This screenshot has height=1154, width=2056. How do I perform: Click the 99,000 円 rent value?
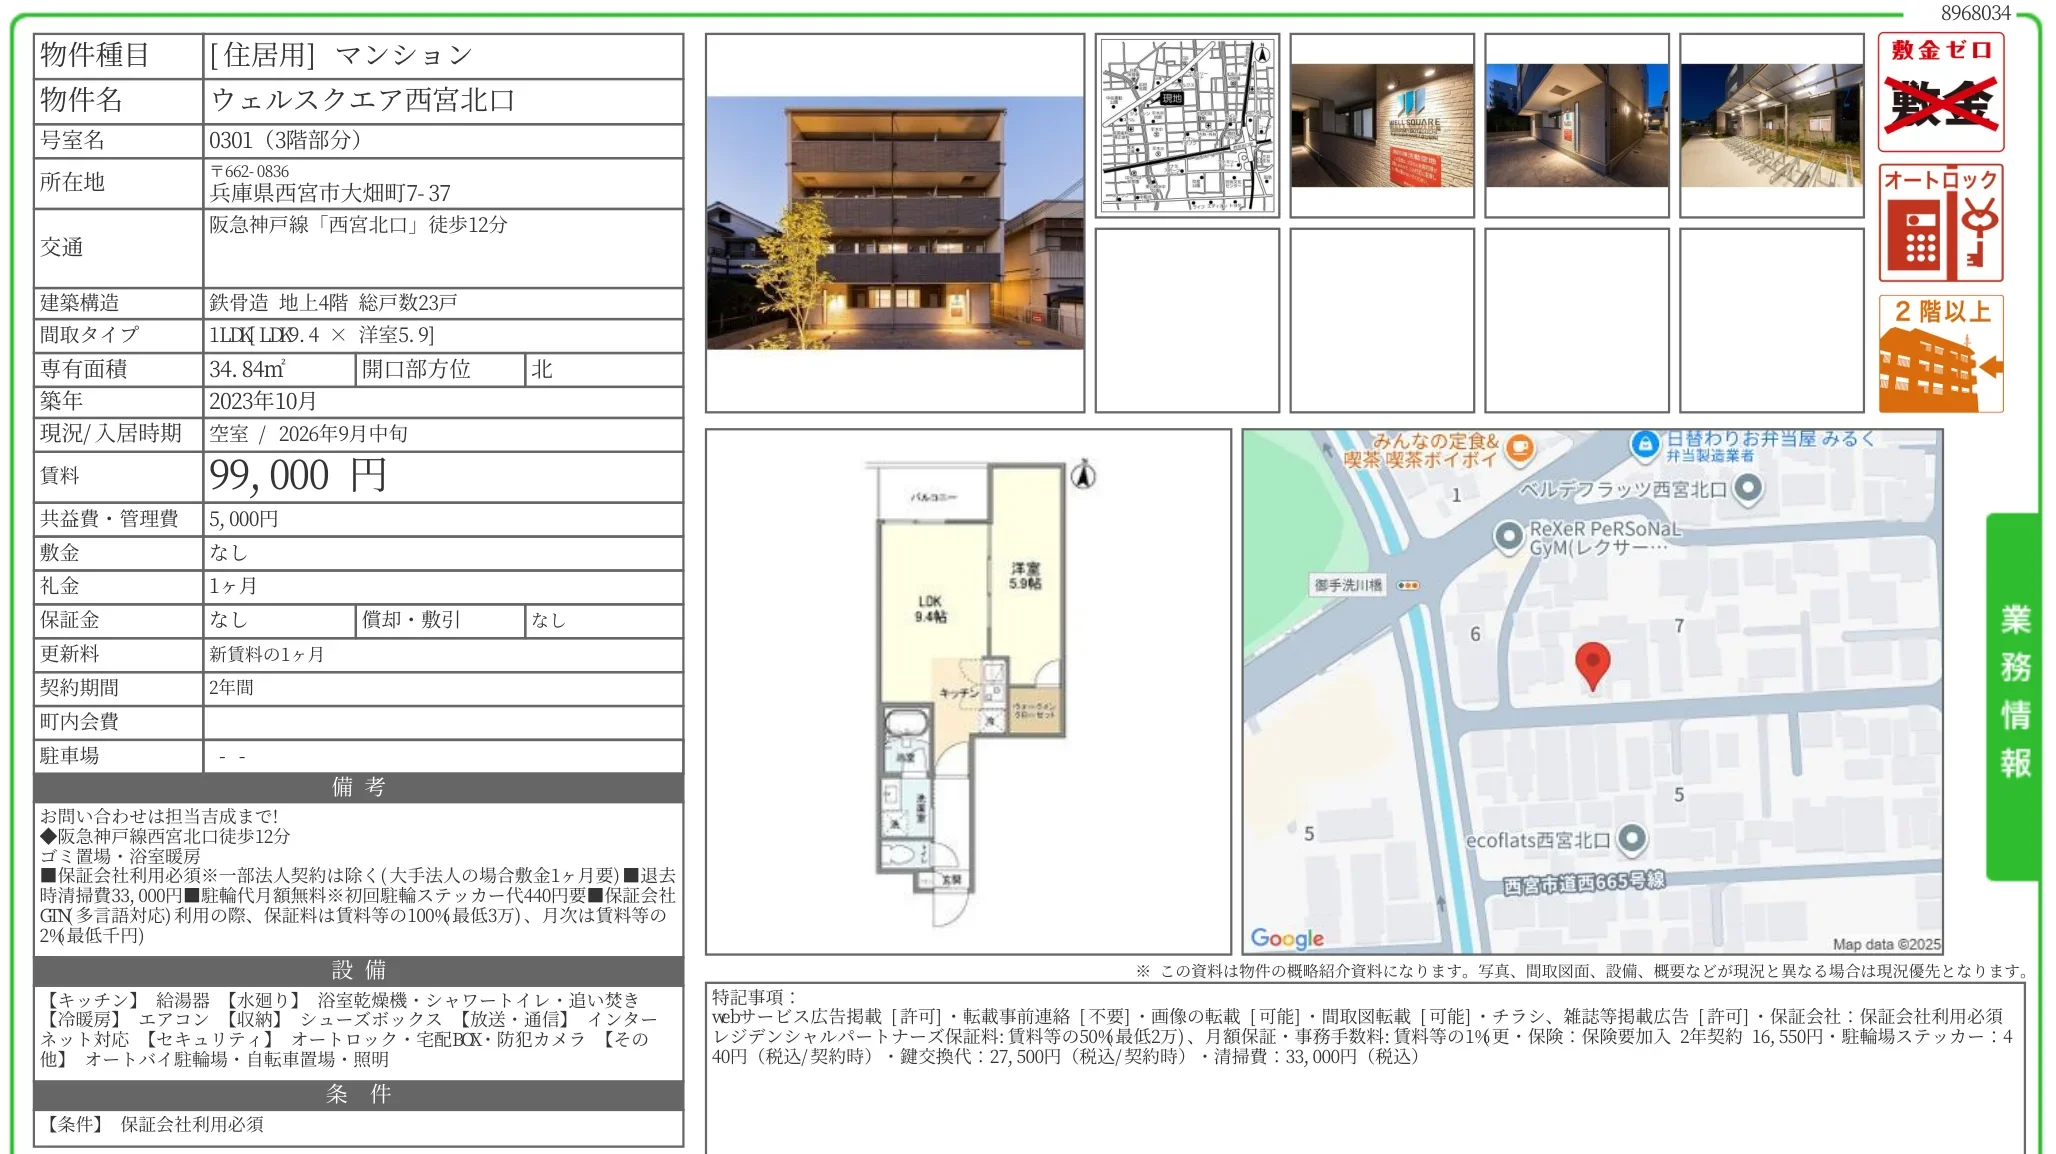coord(298,476)
